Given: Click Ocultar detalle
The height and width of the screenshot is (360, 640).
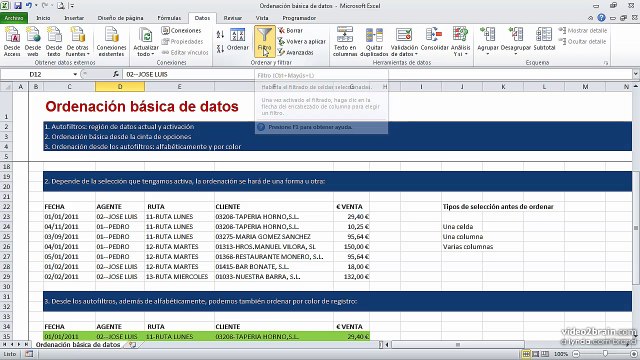Looking at the screenshot, I should (582, 42).
